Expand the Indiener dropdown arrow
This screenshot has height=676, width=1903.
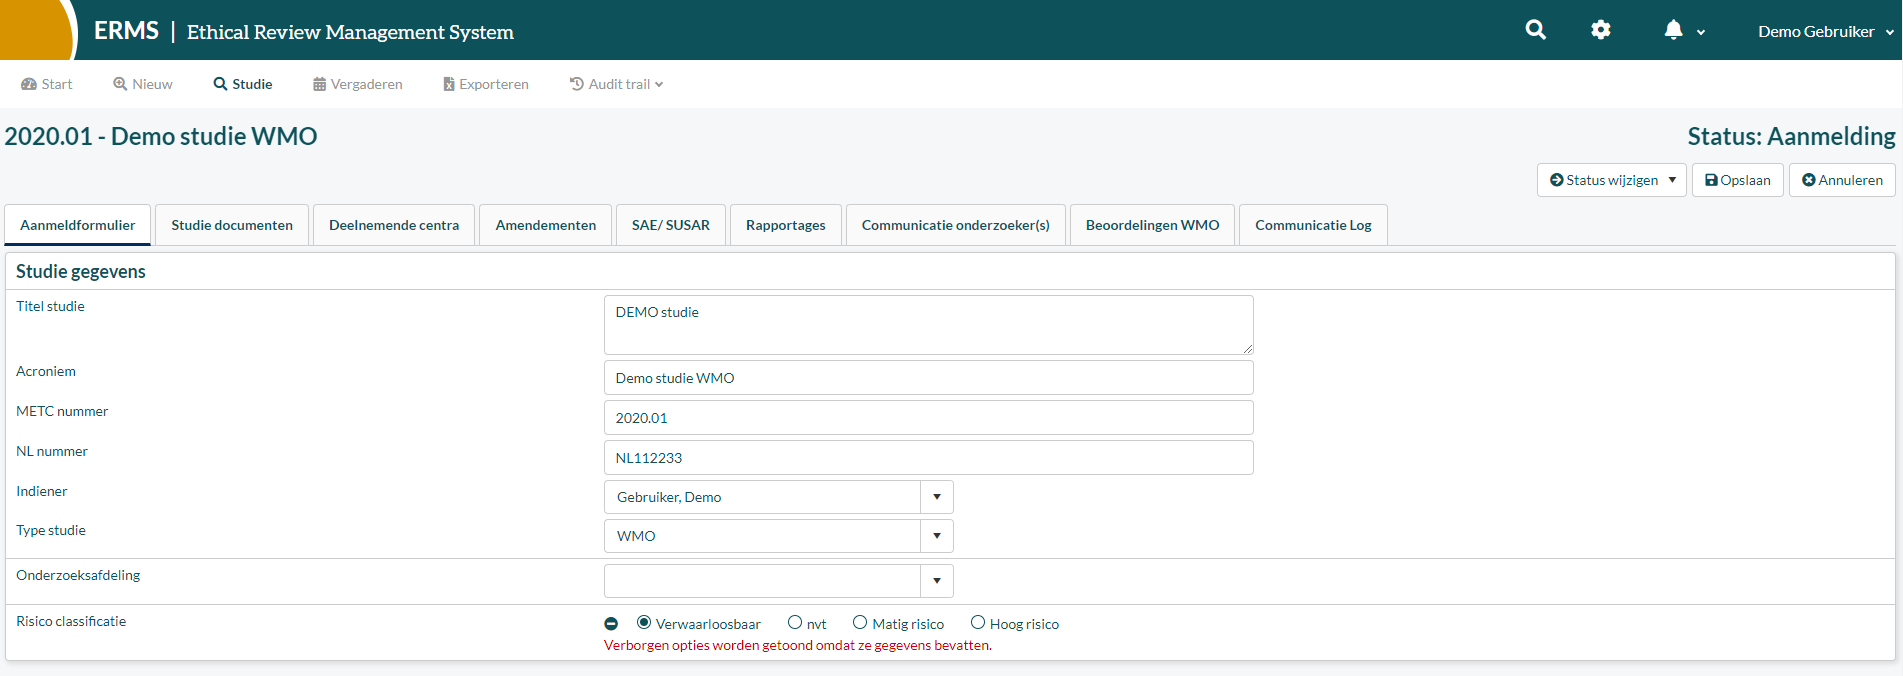click(937, 497)
